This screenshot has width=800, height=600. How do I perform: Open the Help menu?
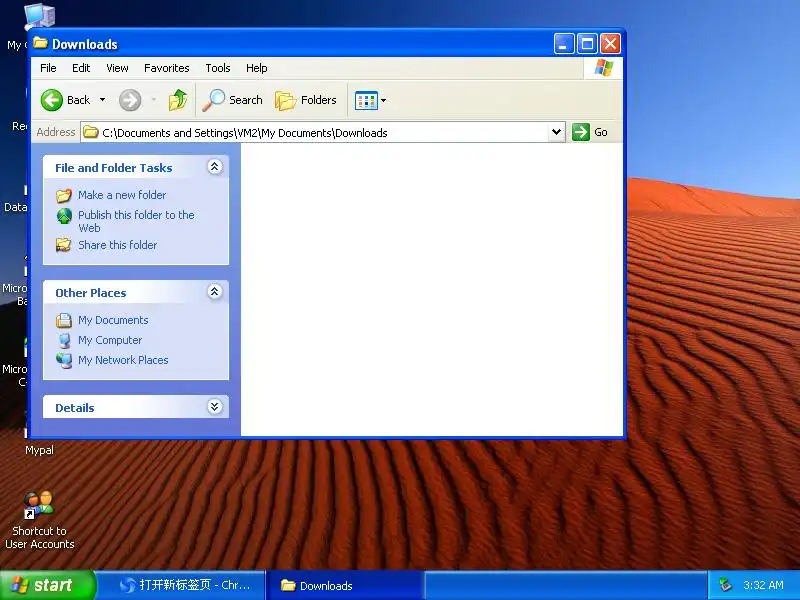tap(257, 68)
